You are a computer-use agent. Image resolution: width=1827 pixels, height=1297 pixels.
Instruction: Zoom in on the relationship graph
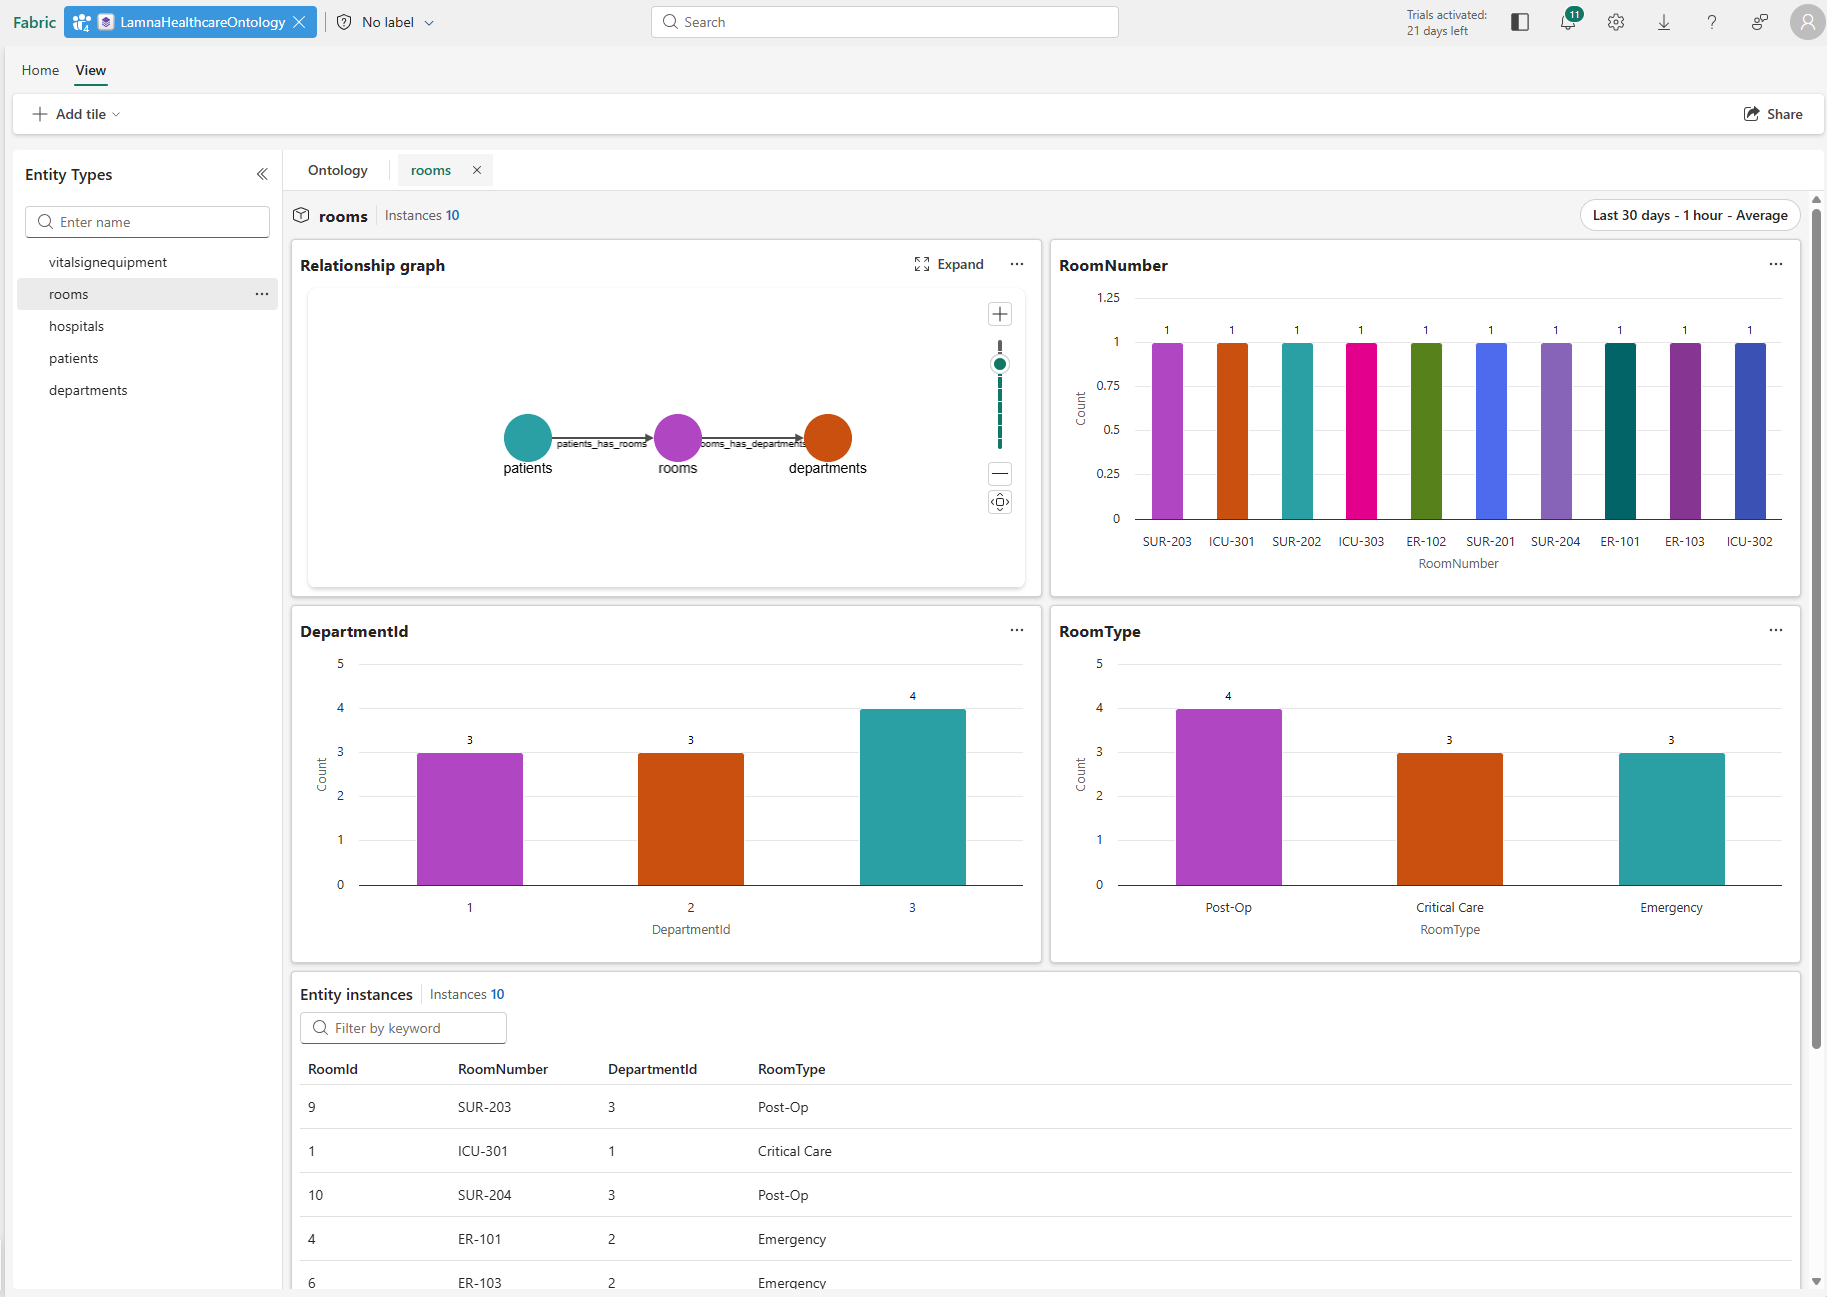point(999,313)
